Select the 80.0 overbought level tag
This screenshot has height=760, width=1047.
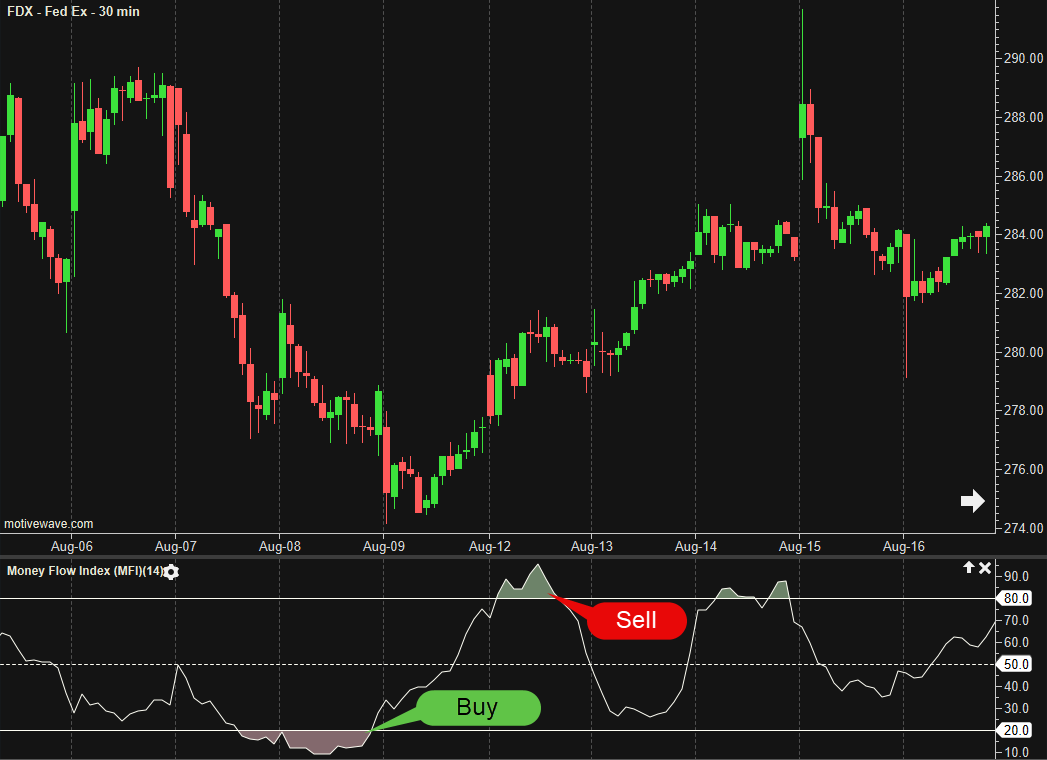coord(1016,598)
